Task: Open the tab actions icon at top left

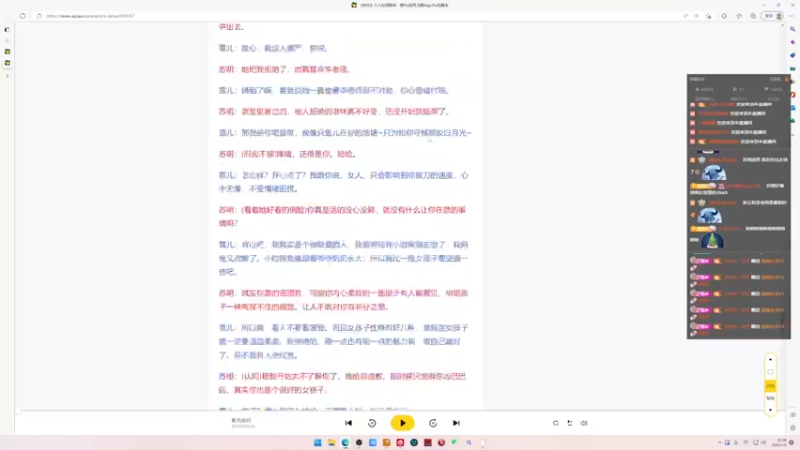Action: coord(7,30)
